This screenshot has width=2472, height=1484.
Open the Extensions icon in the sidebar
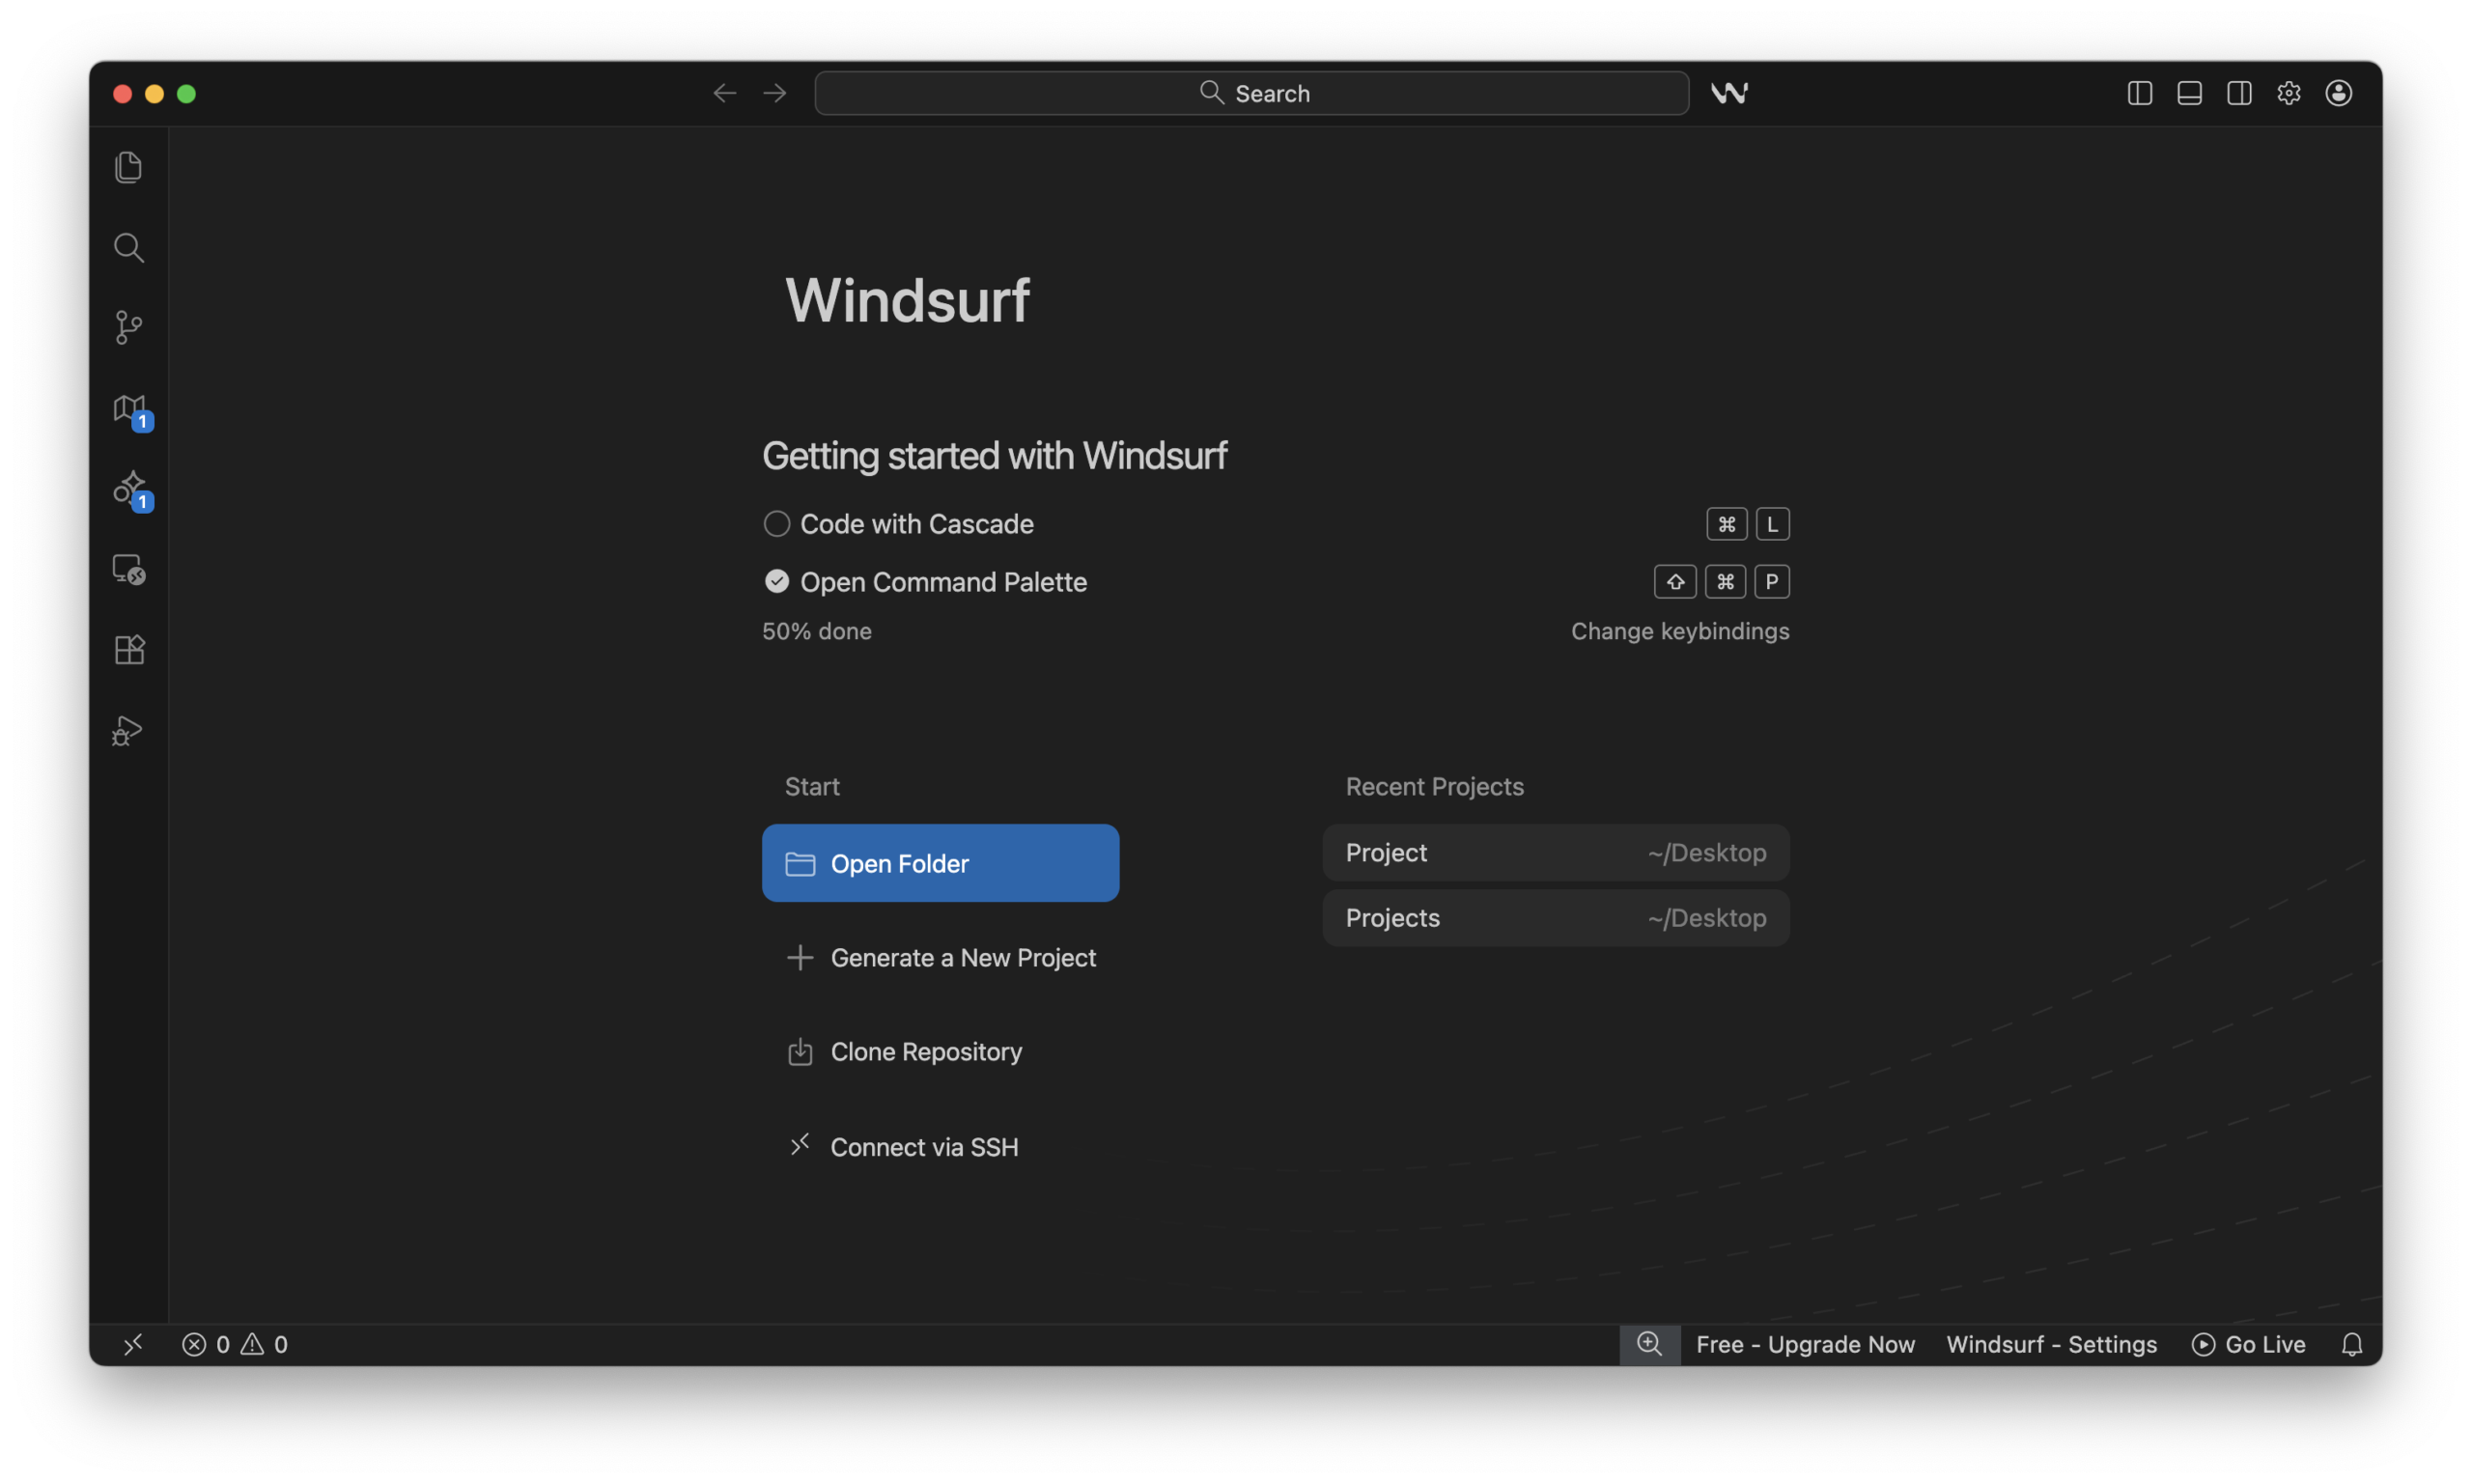click(128, 649)
